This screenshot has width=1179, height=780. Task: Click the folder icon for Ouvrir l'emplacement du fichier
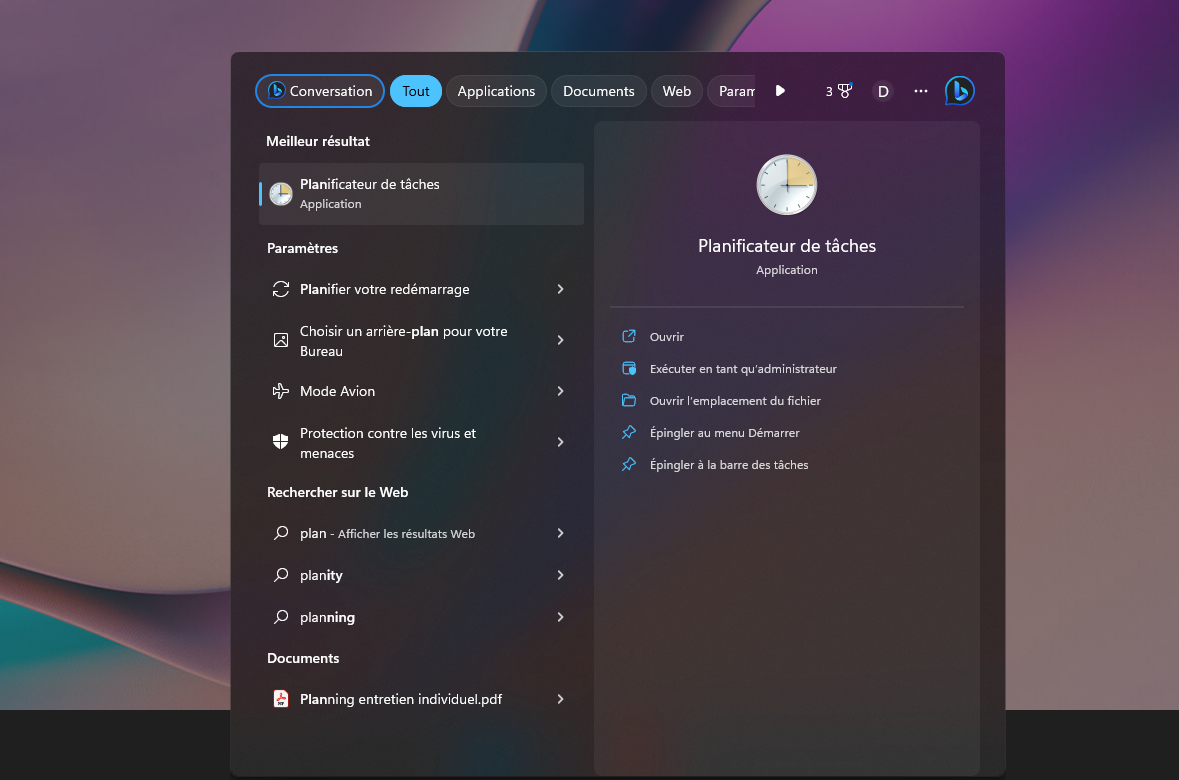tap(629, 401)
